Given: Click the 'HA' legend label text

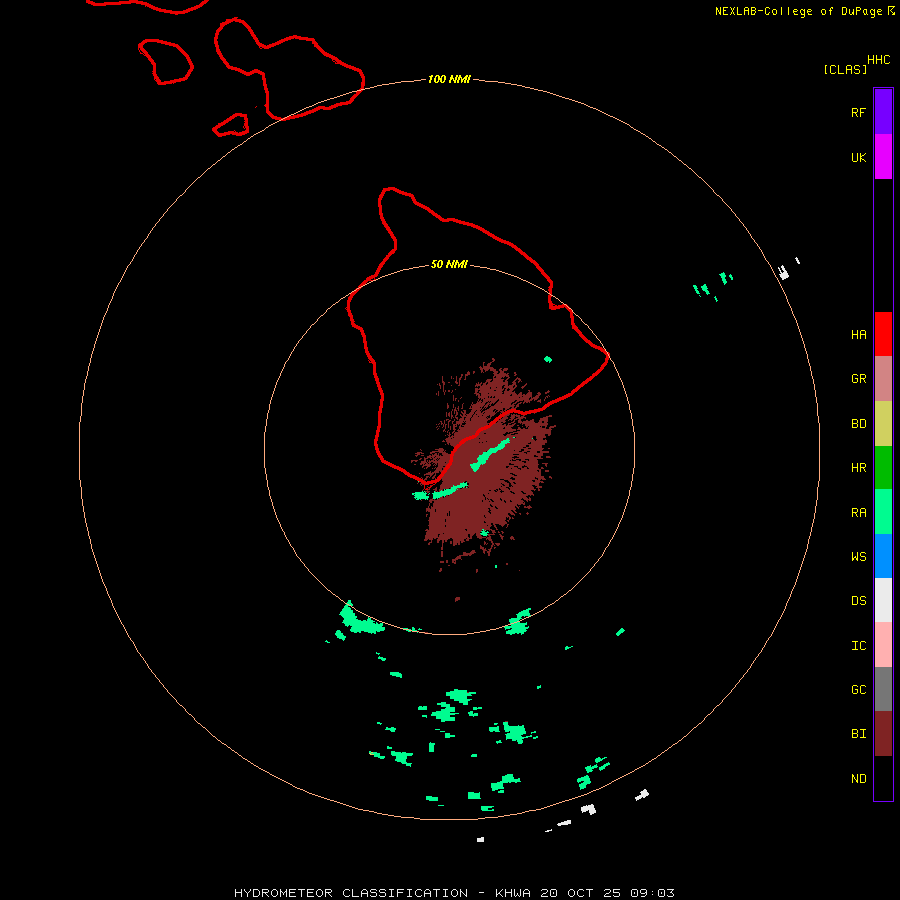Looking at the screenshot, I should click(x=858, y=335).
